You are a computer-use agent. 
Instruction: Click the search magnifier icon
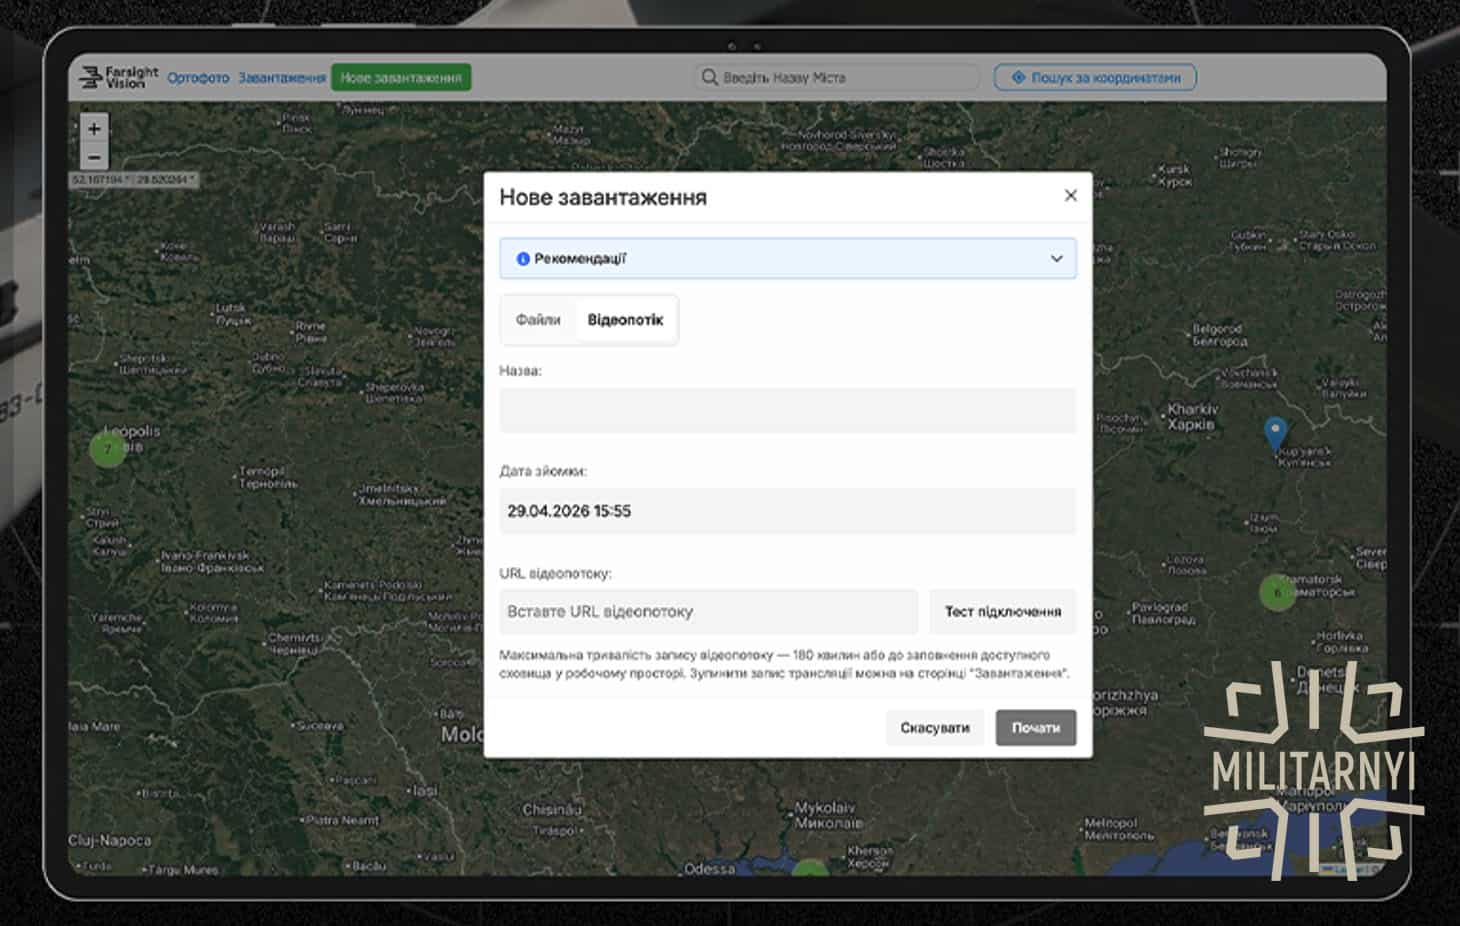[709, 77]
